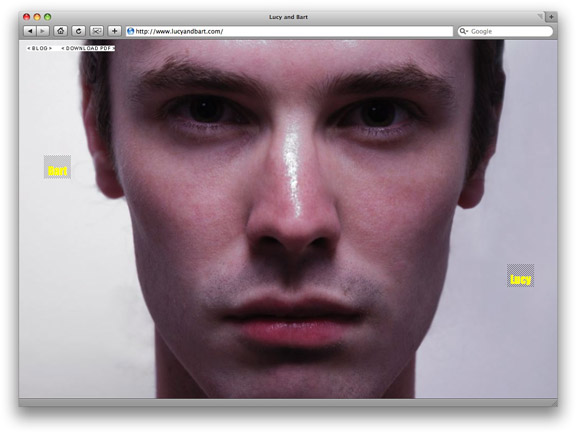Open the BLOG link

(x=40, y=48)
